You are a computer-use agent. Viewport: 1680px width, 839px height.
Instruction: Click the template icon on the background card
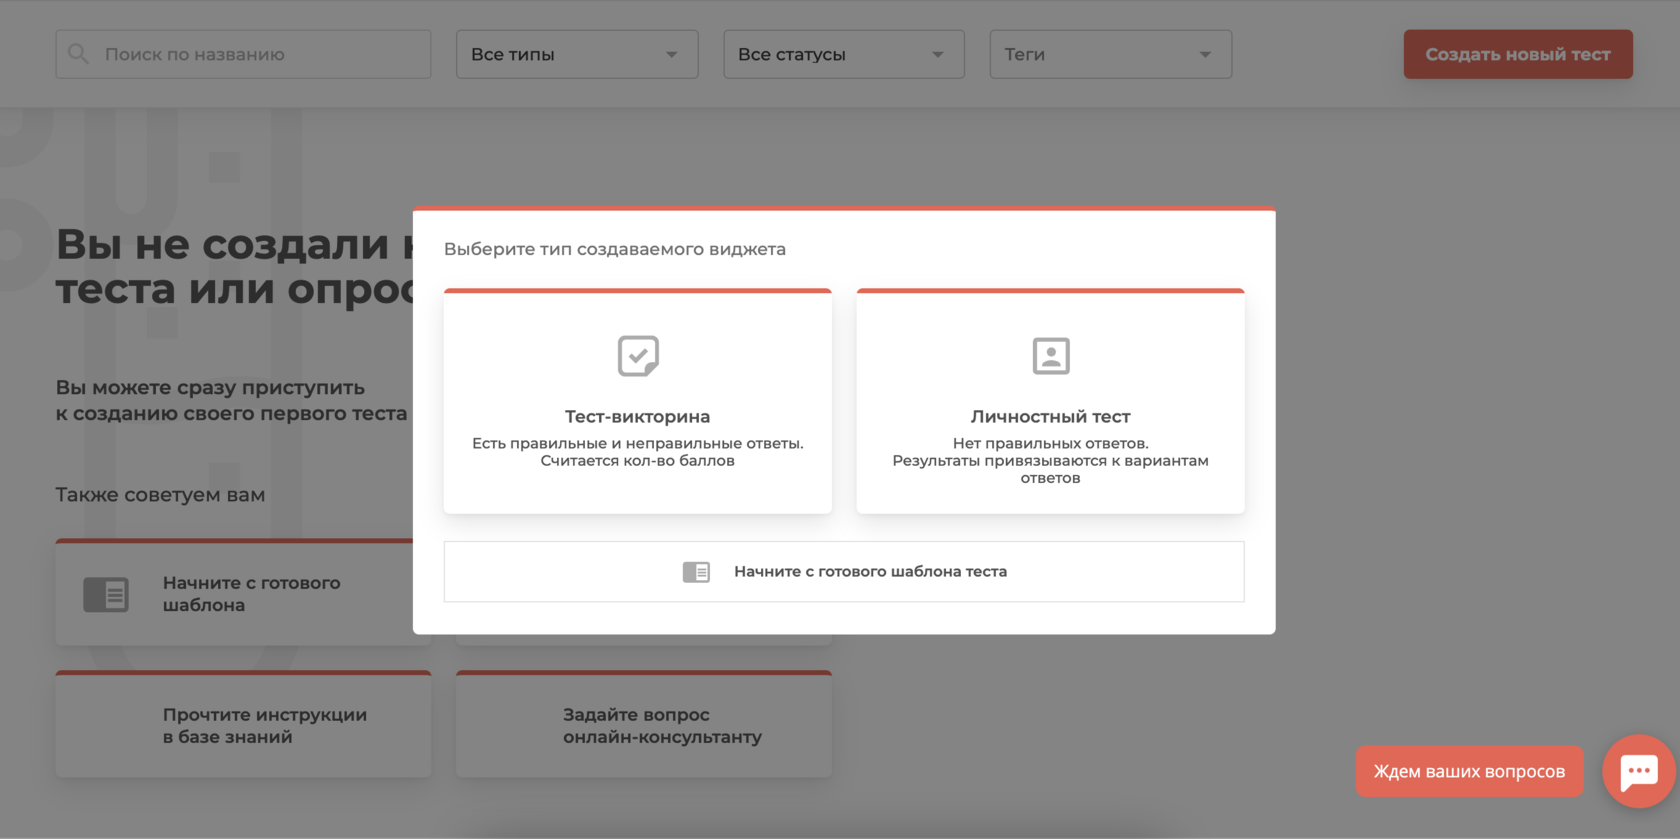(106, 594)
